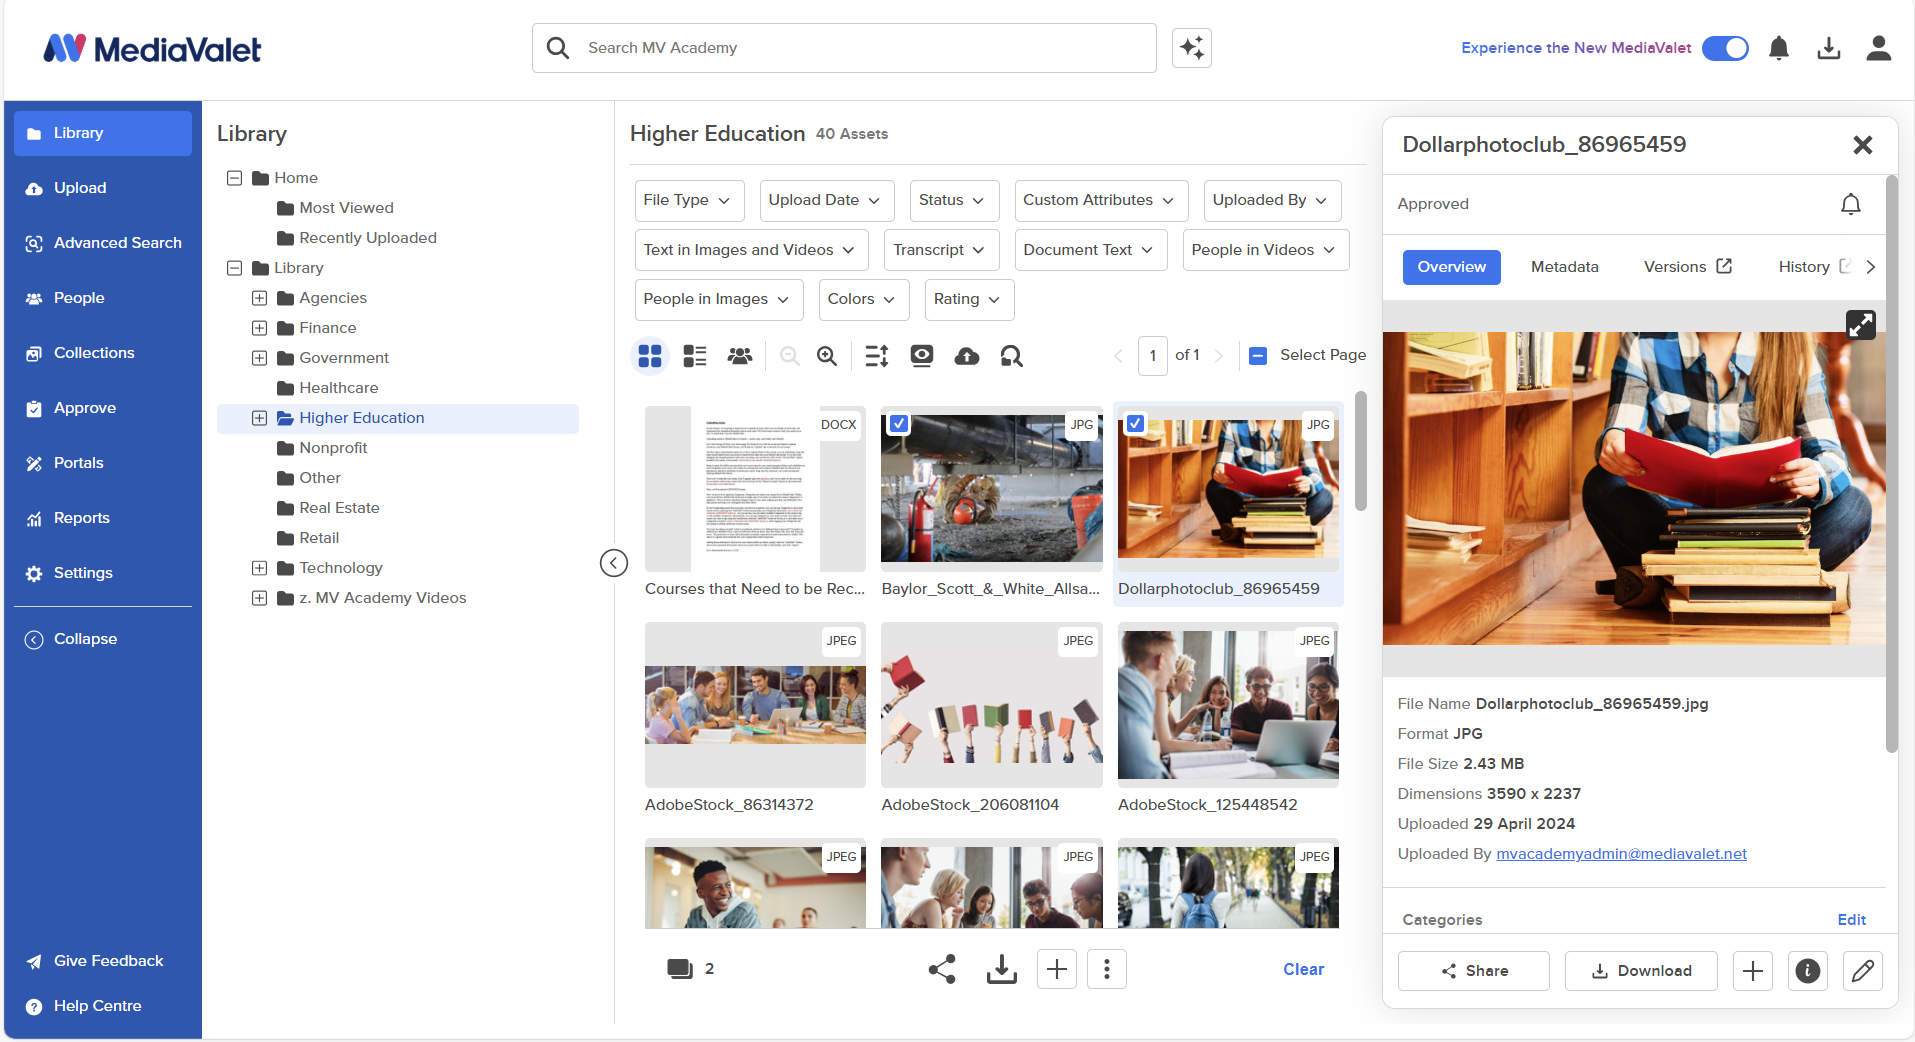
Task: Open Text in Images and Videos dropdown
Action: (751, 250)
